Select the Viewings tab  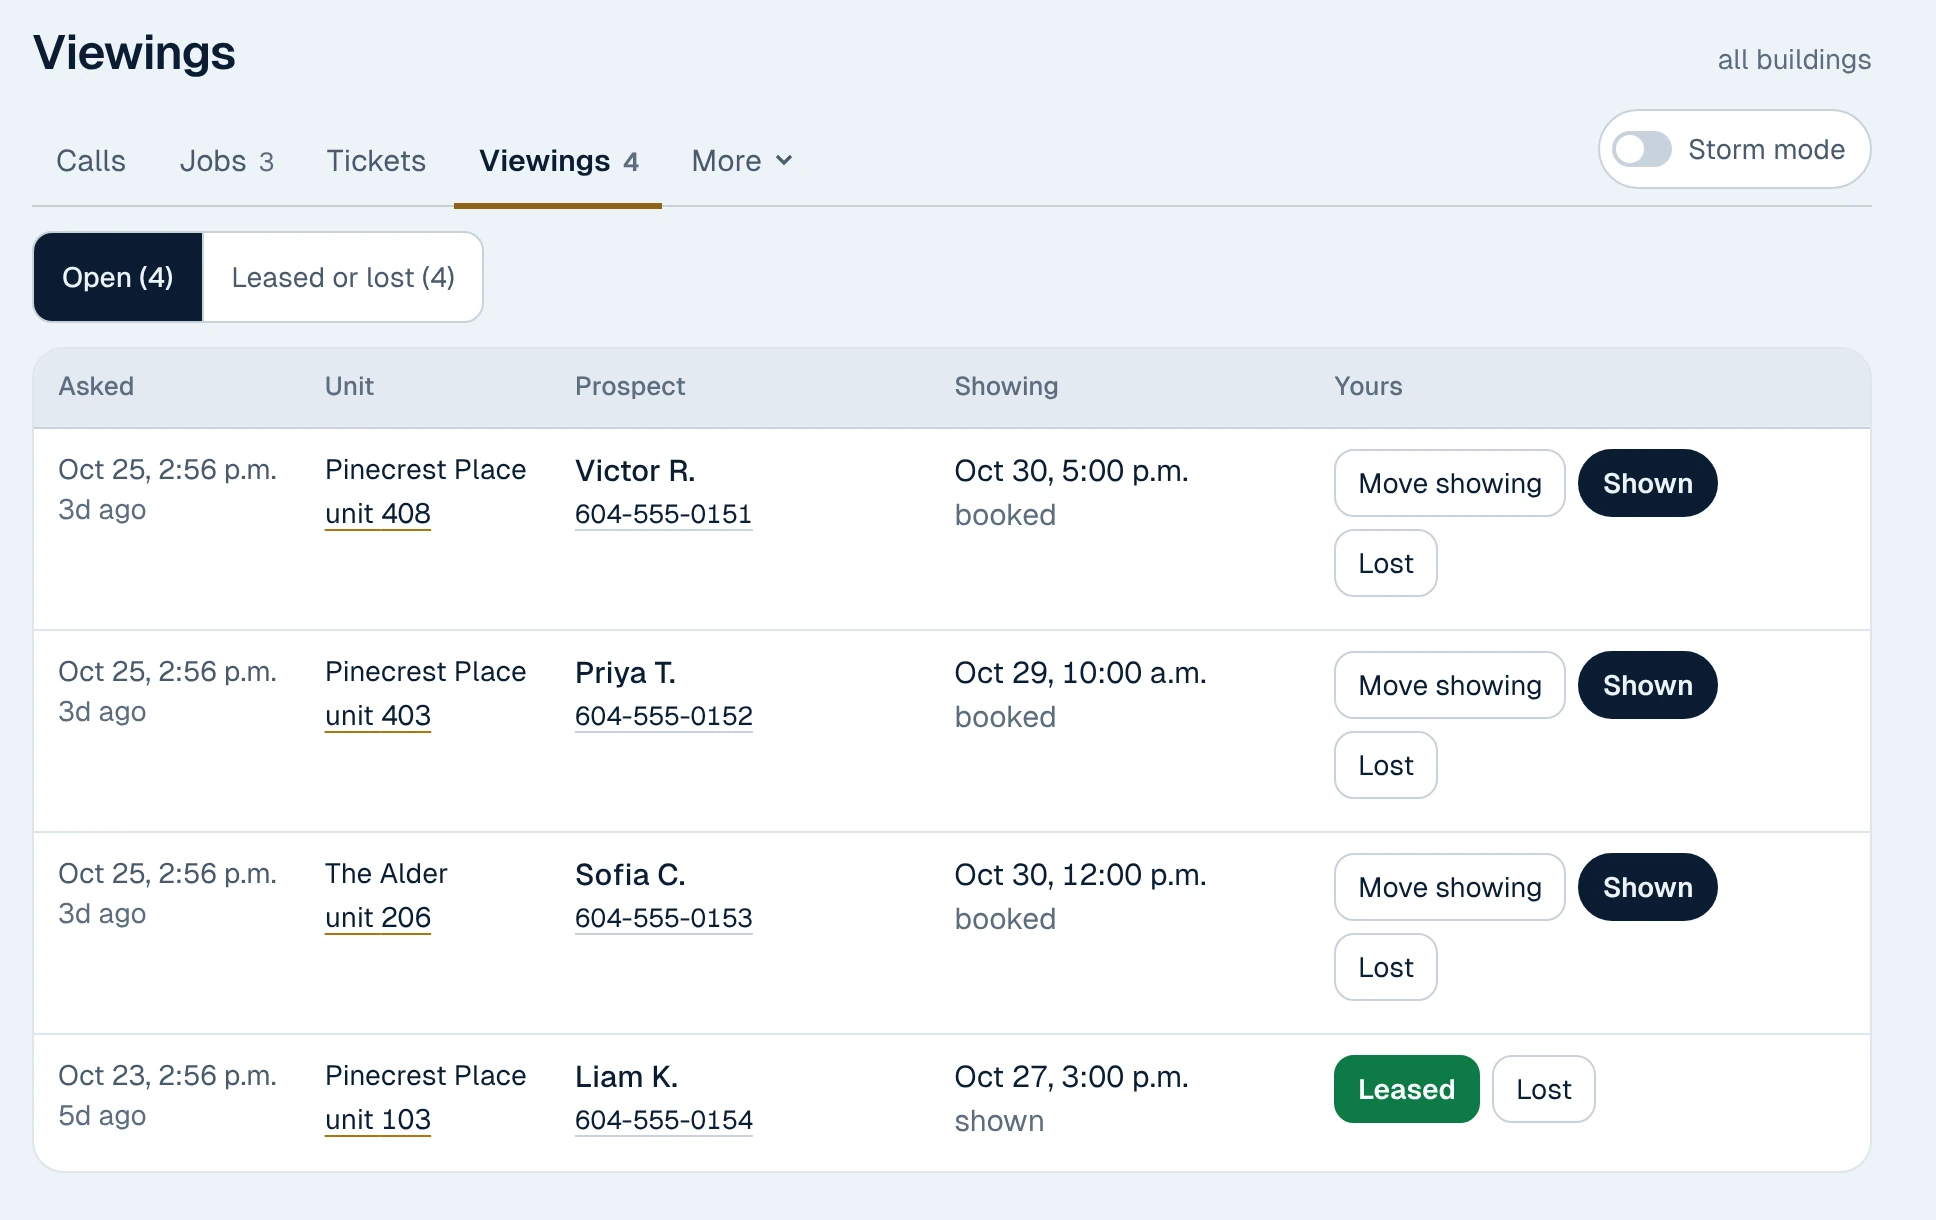click(x=558, y=161)
